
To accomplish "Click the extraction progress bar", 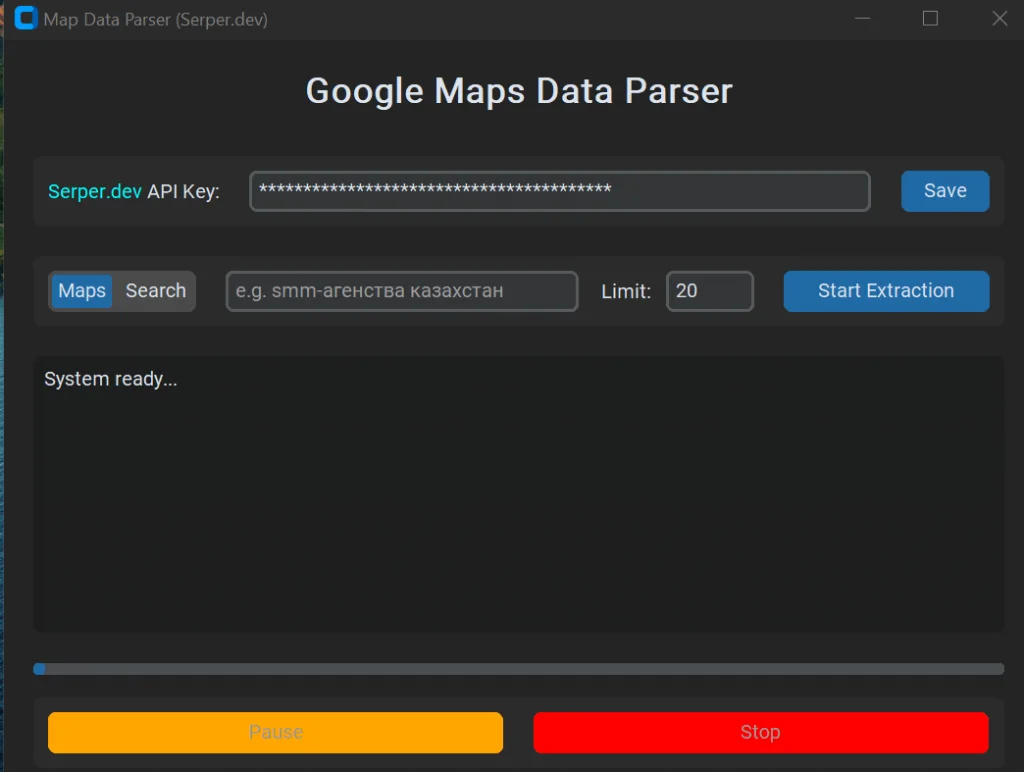I will click(518, 669).
